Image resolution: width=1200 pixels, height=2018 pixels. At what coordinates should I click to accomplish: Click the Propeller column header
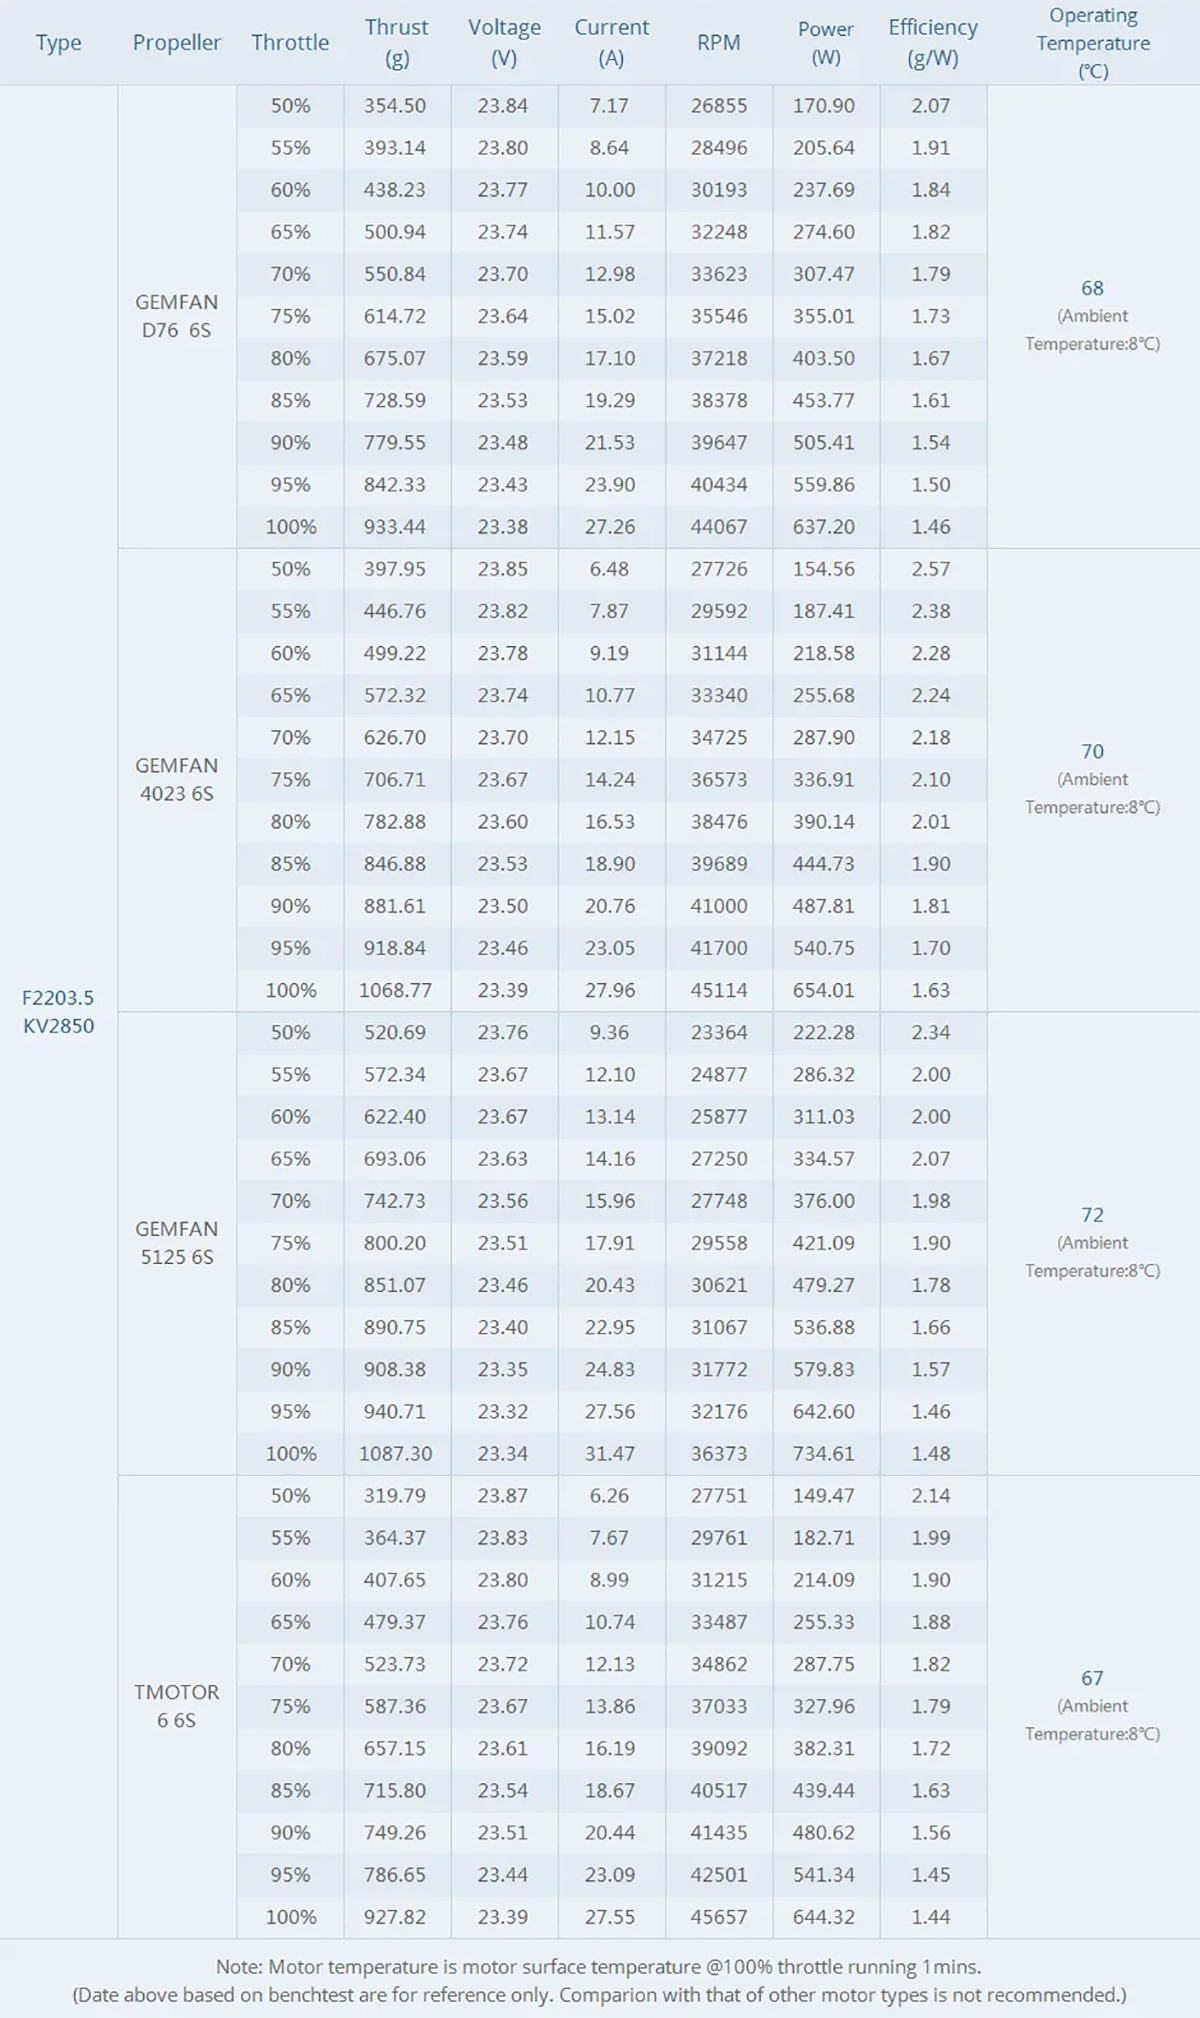click(x=177, y=43)
